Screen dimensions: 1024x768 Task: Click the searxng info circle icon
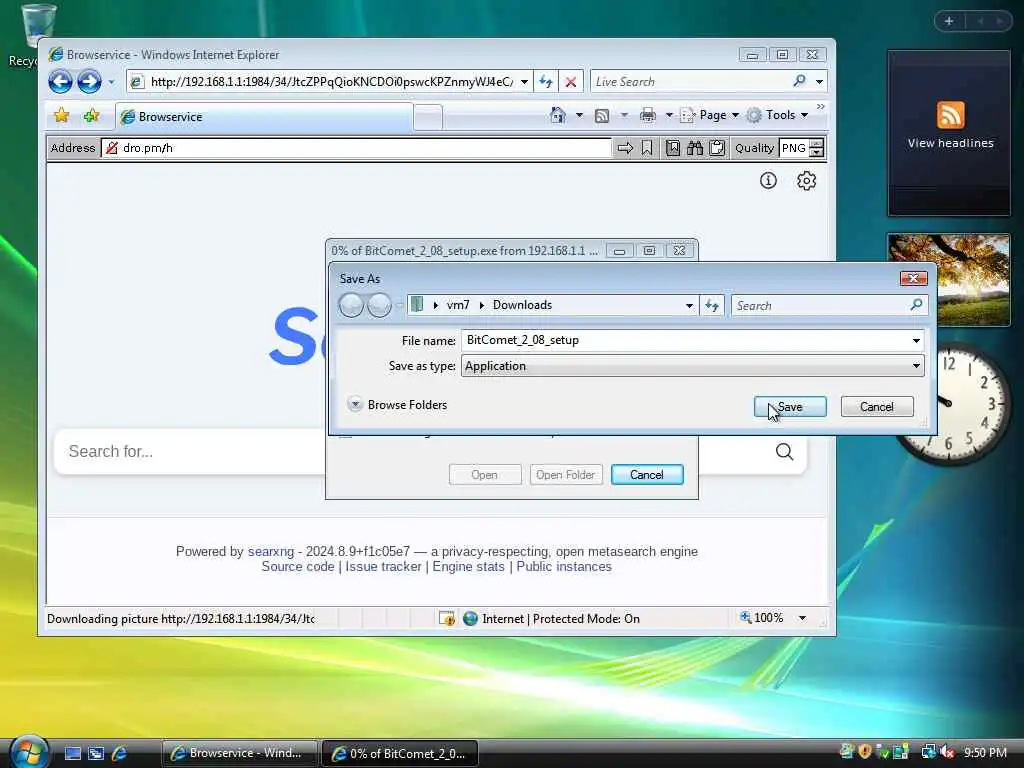[768, 180]
